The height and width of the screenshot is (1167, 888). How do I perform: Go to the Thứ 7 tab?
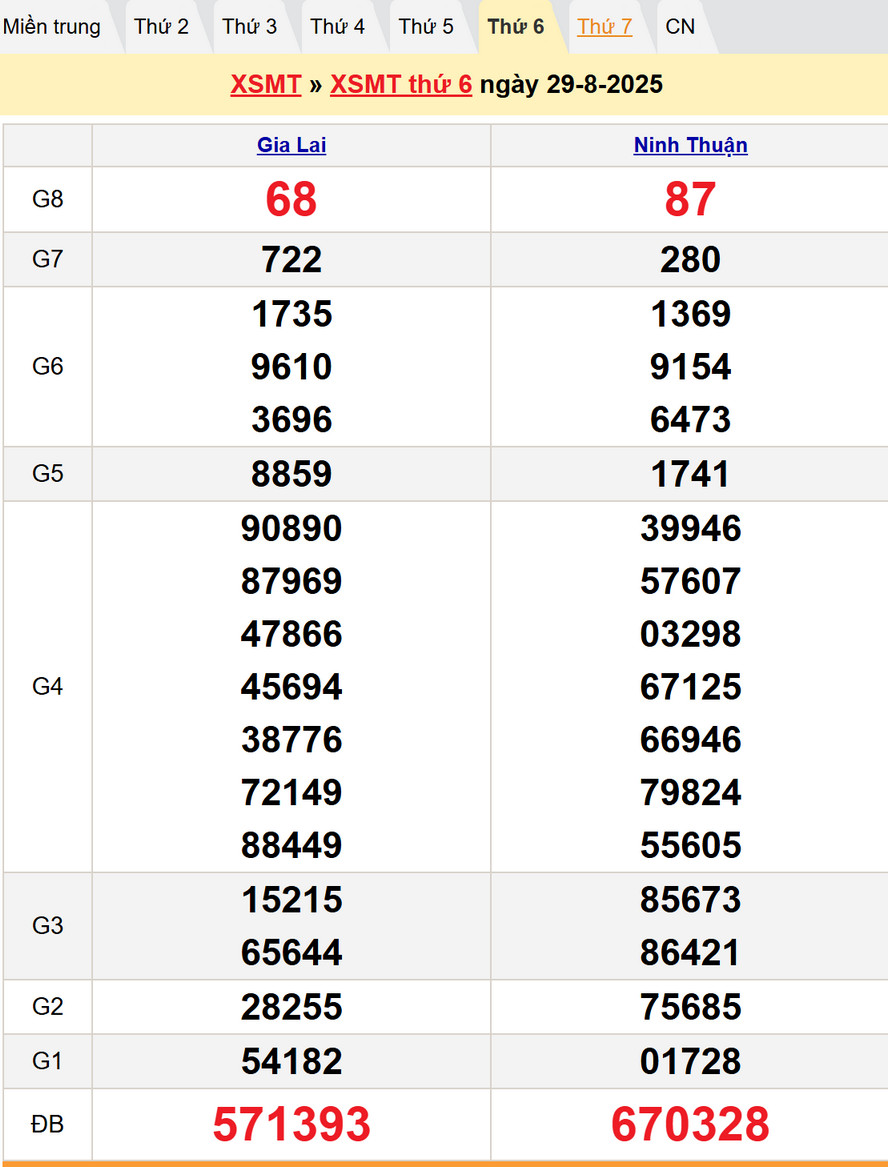(x=604, y=27)
